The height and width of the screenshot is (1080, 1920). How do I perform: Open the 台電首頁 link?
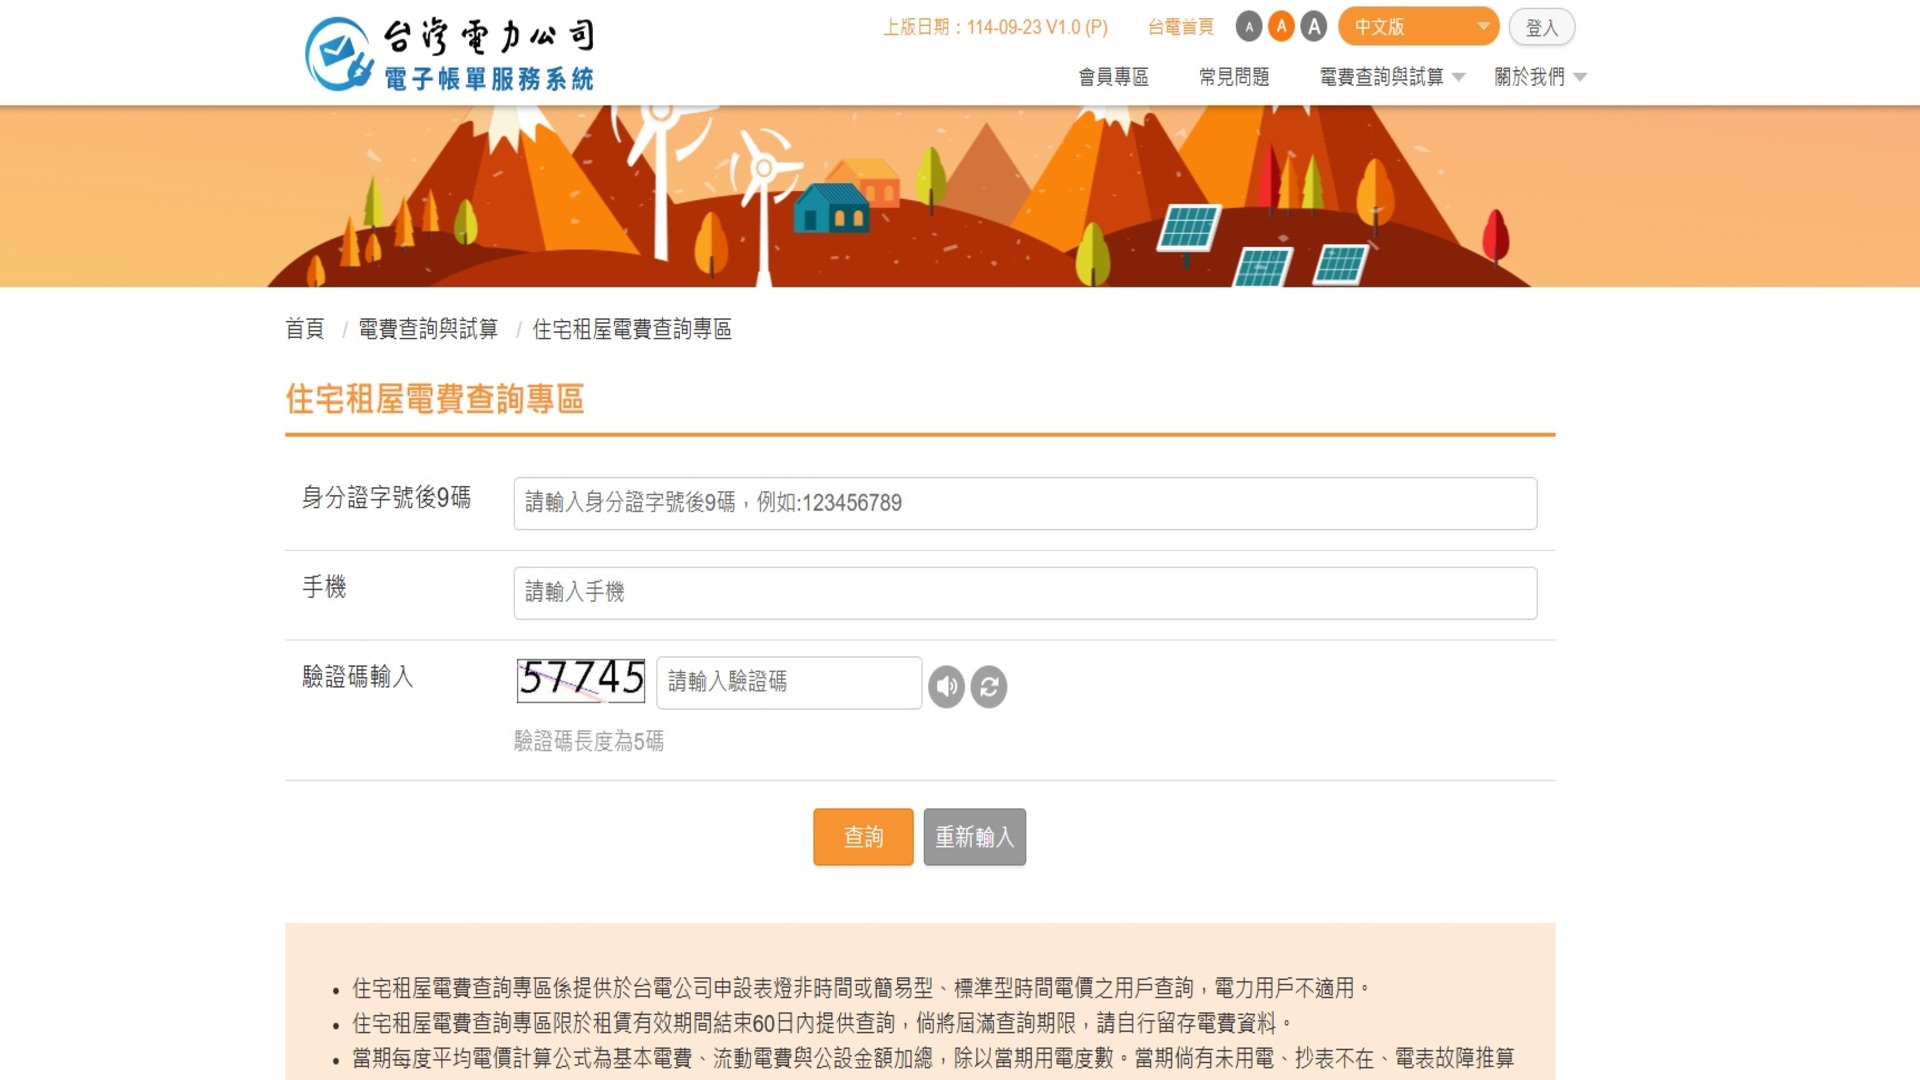[x=1180, y=27]
